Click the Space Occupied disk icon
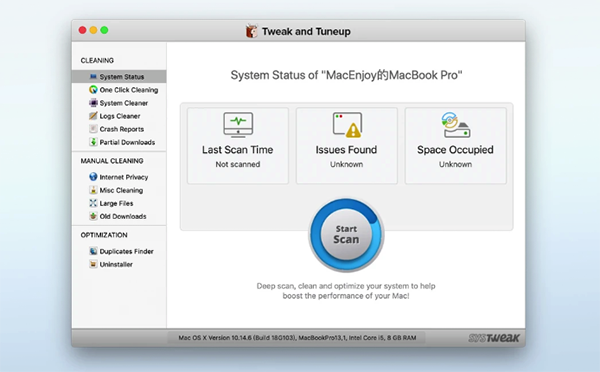This screenshot has height=372, width=600. pos(455,125)
